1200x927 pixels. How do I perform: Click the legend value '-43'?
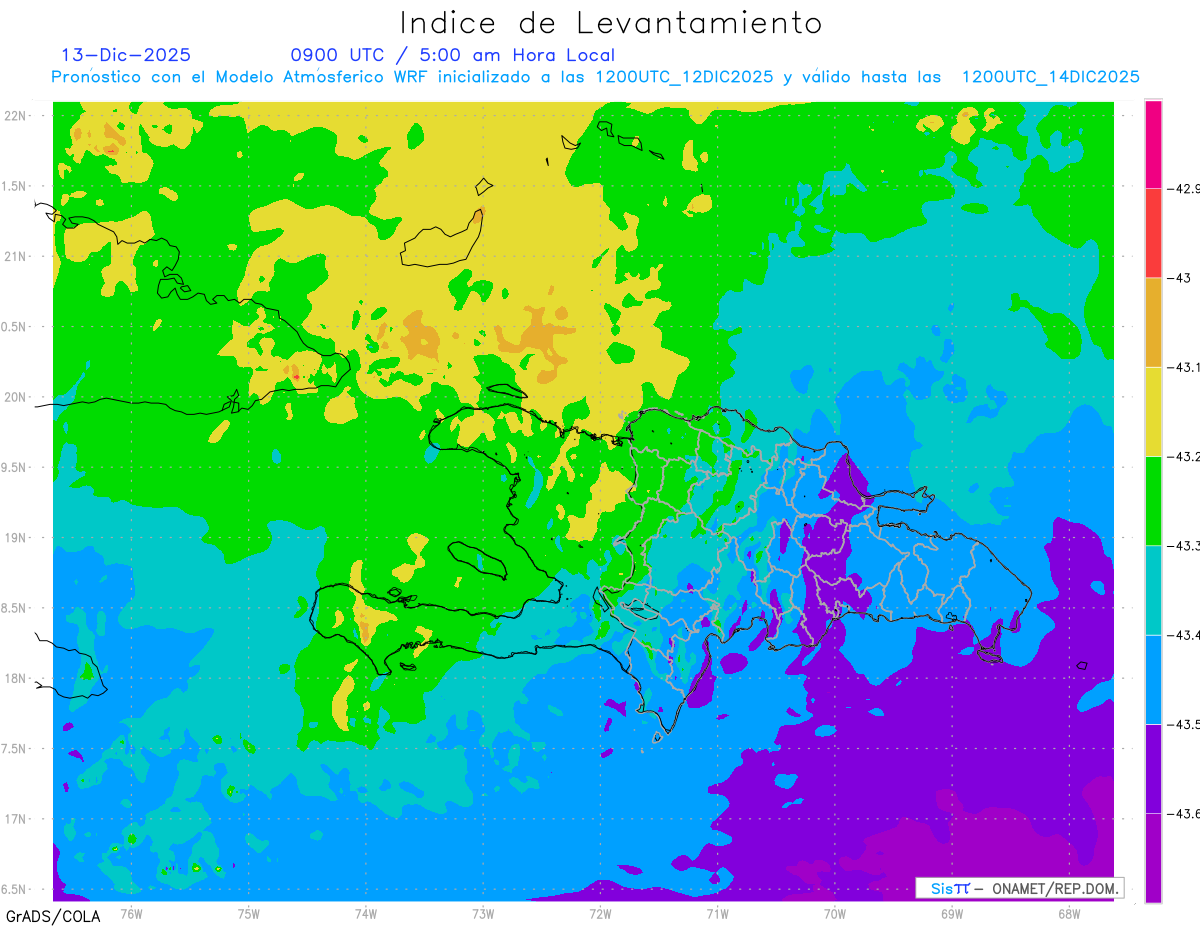pyautogui.click(x=1179, y=278)
